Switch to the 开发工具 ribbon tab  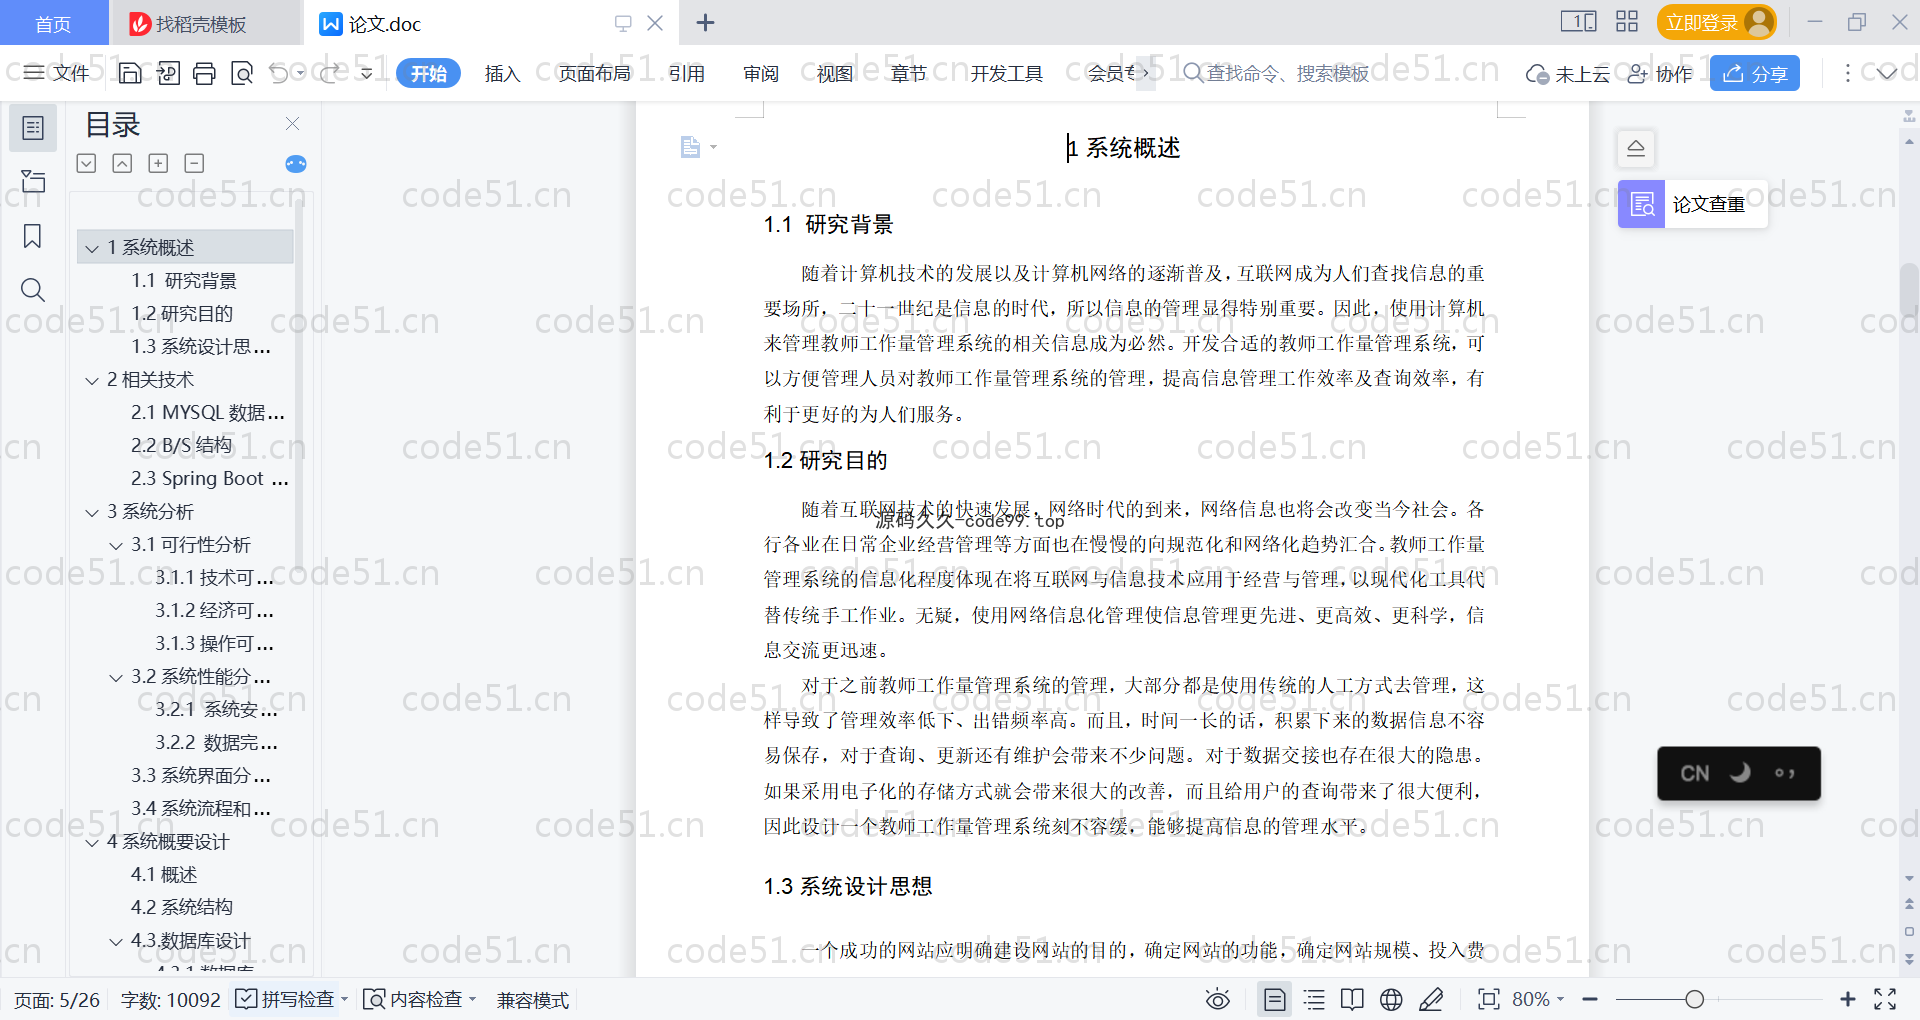(x=1006, y=73)
